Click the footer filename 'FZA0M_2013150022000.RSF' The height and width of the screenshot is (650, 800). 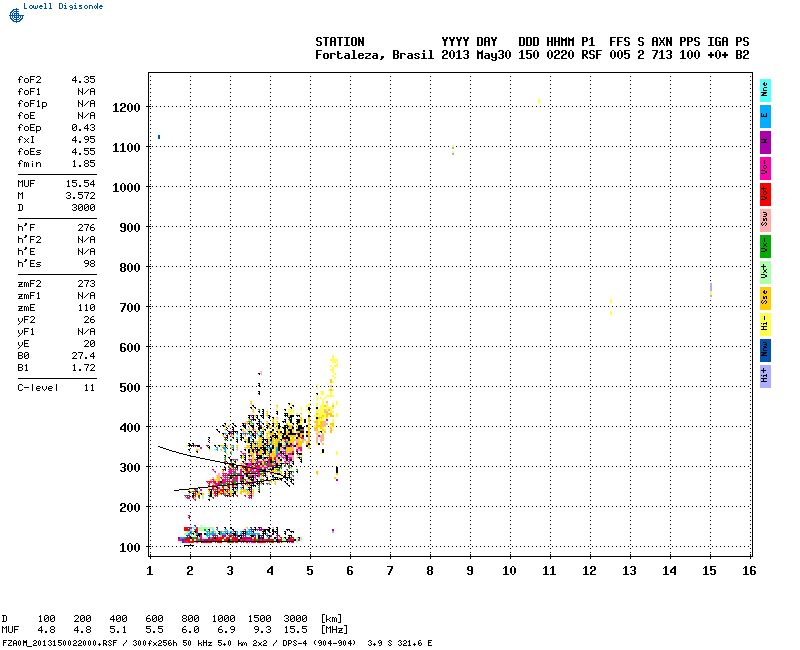pyautogui.click(x=60, y=643)
